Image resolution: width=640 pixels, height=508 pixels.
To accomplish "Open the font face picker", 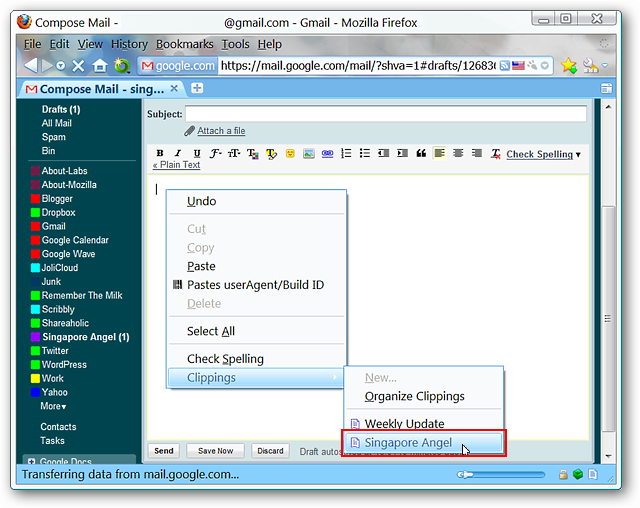I will [215, 153].
